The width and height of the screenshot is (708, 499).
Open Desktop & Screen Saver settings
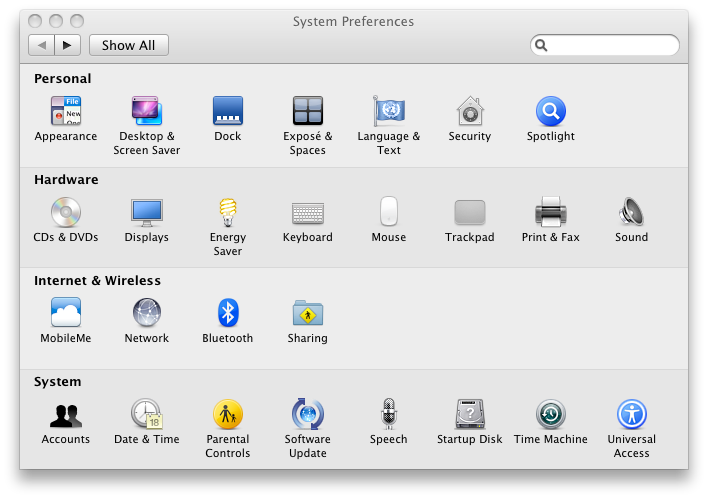147,111
